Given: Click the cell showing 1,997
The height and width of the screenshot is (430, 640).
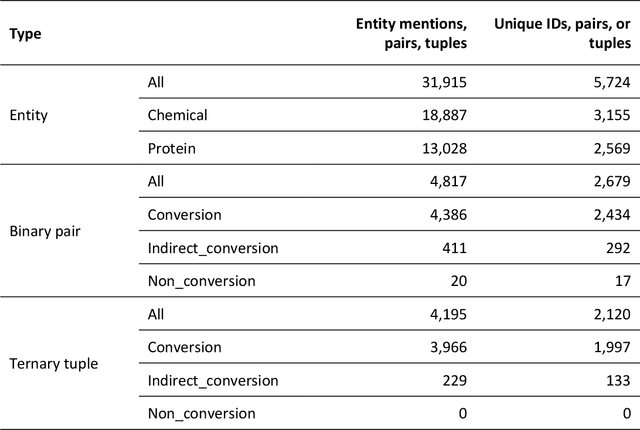Looking at the screenshot, I should [x=612, y=347].
